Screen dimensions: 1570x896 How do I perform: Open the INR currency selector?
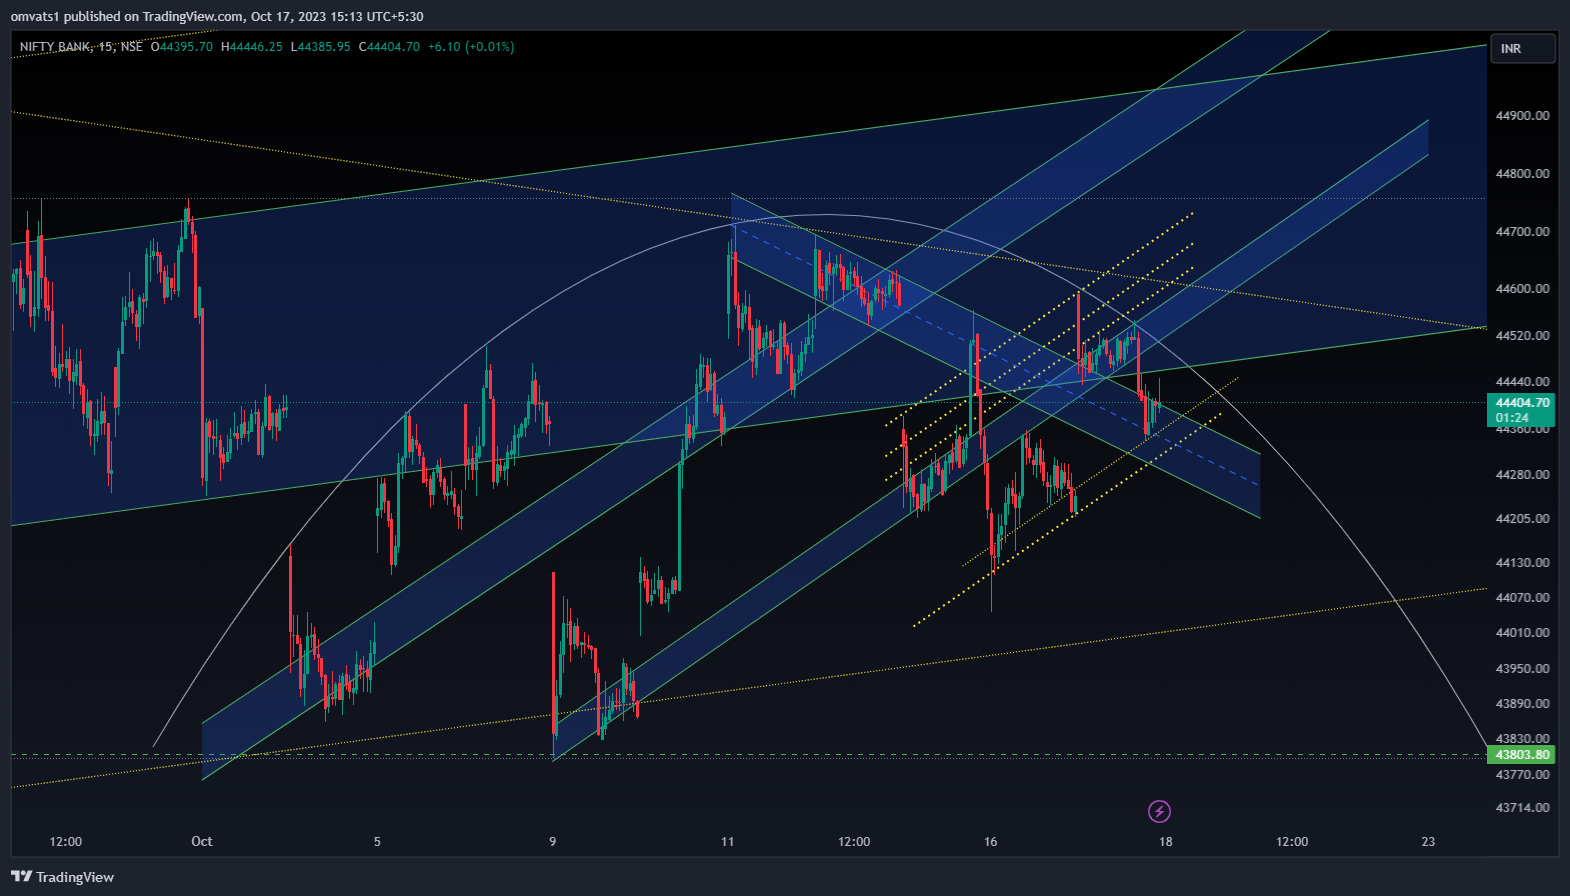click(x=1523, y=48)
